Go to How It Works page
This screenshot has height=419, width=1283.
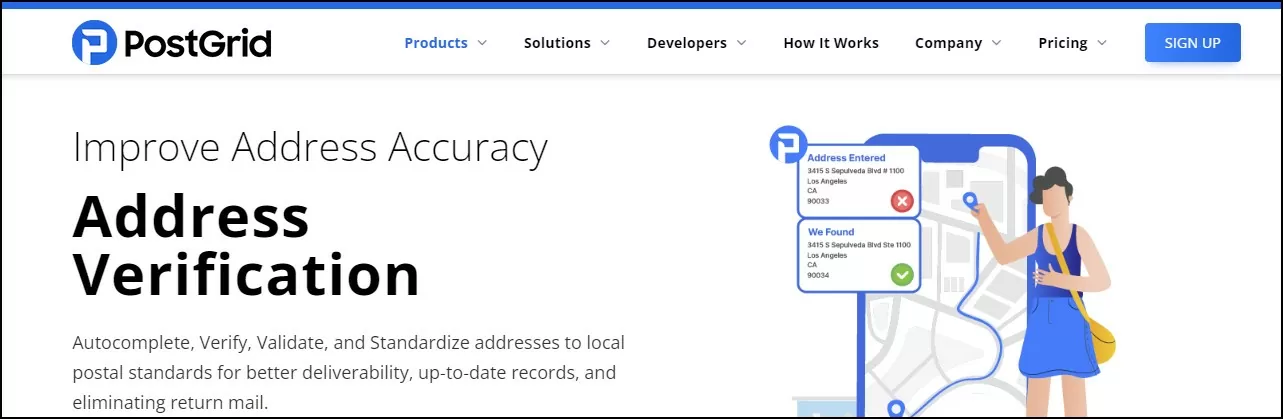(x=831, y=43)
